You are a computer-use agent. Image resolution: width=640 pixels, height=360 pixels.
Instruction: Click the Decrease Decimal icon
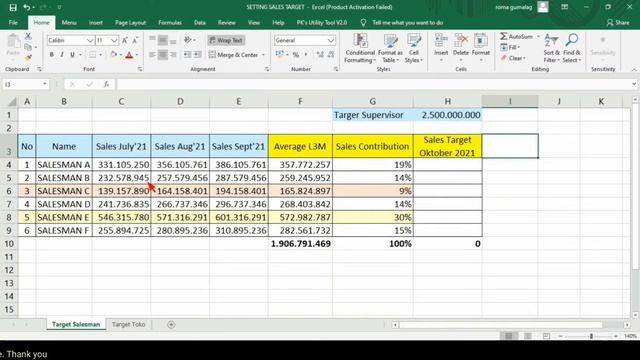331,55
